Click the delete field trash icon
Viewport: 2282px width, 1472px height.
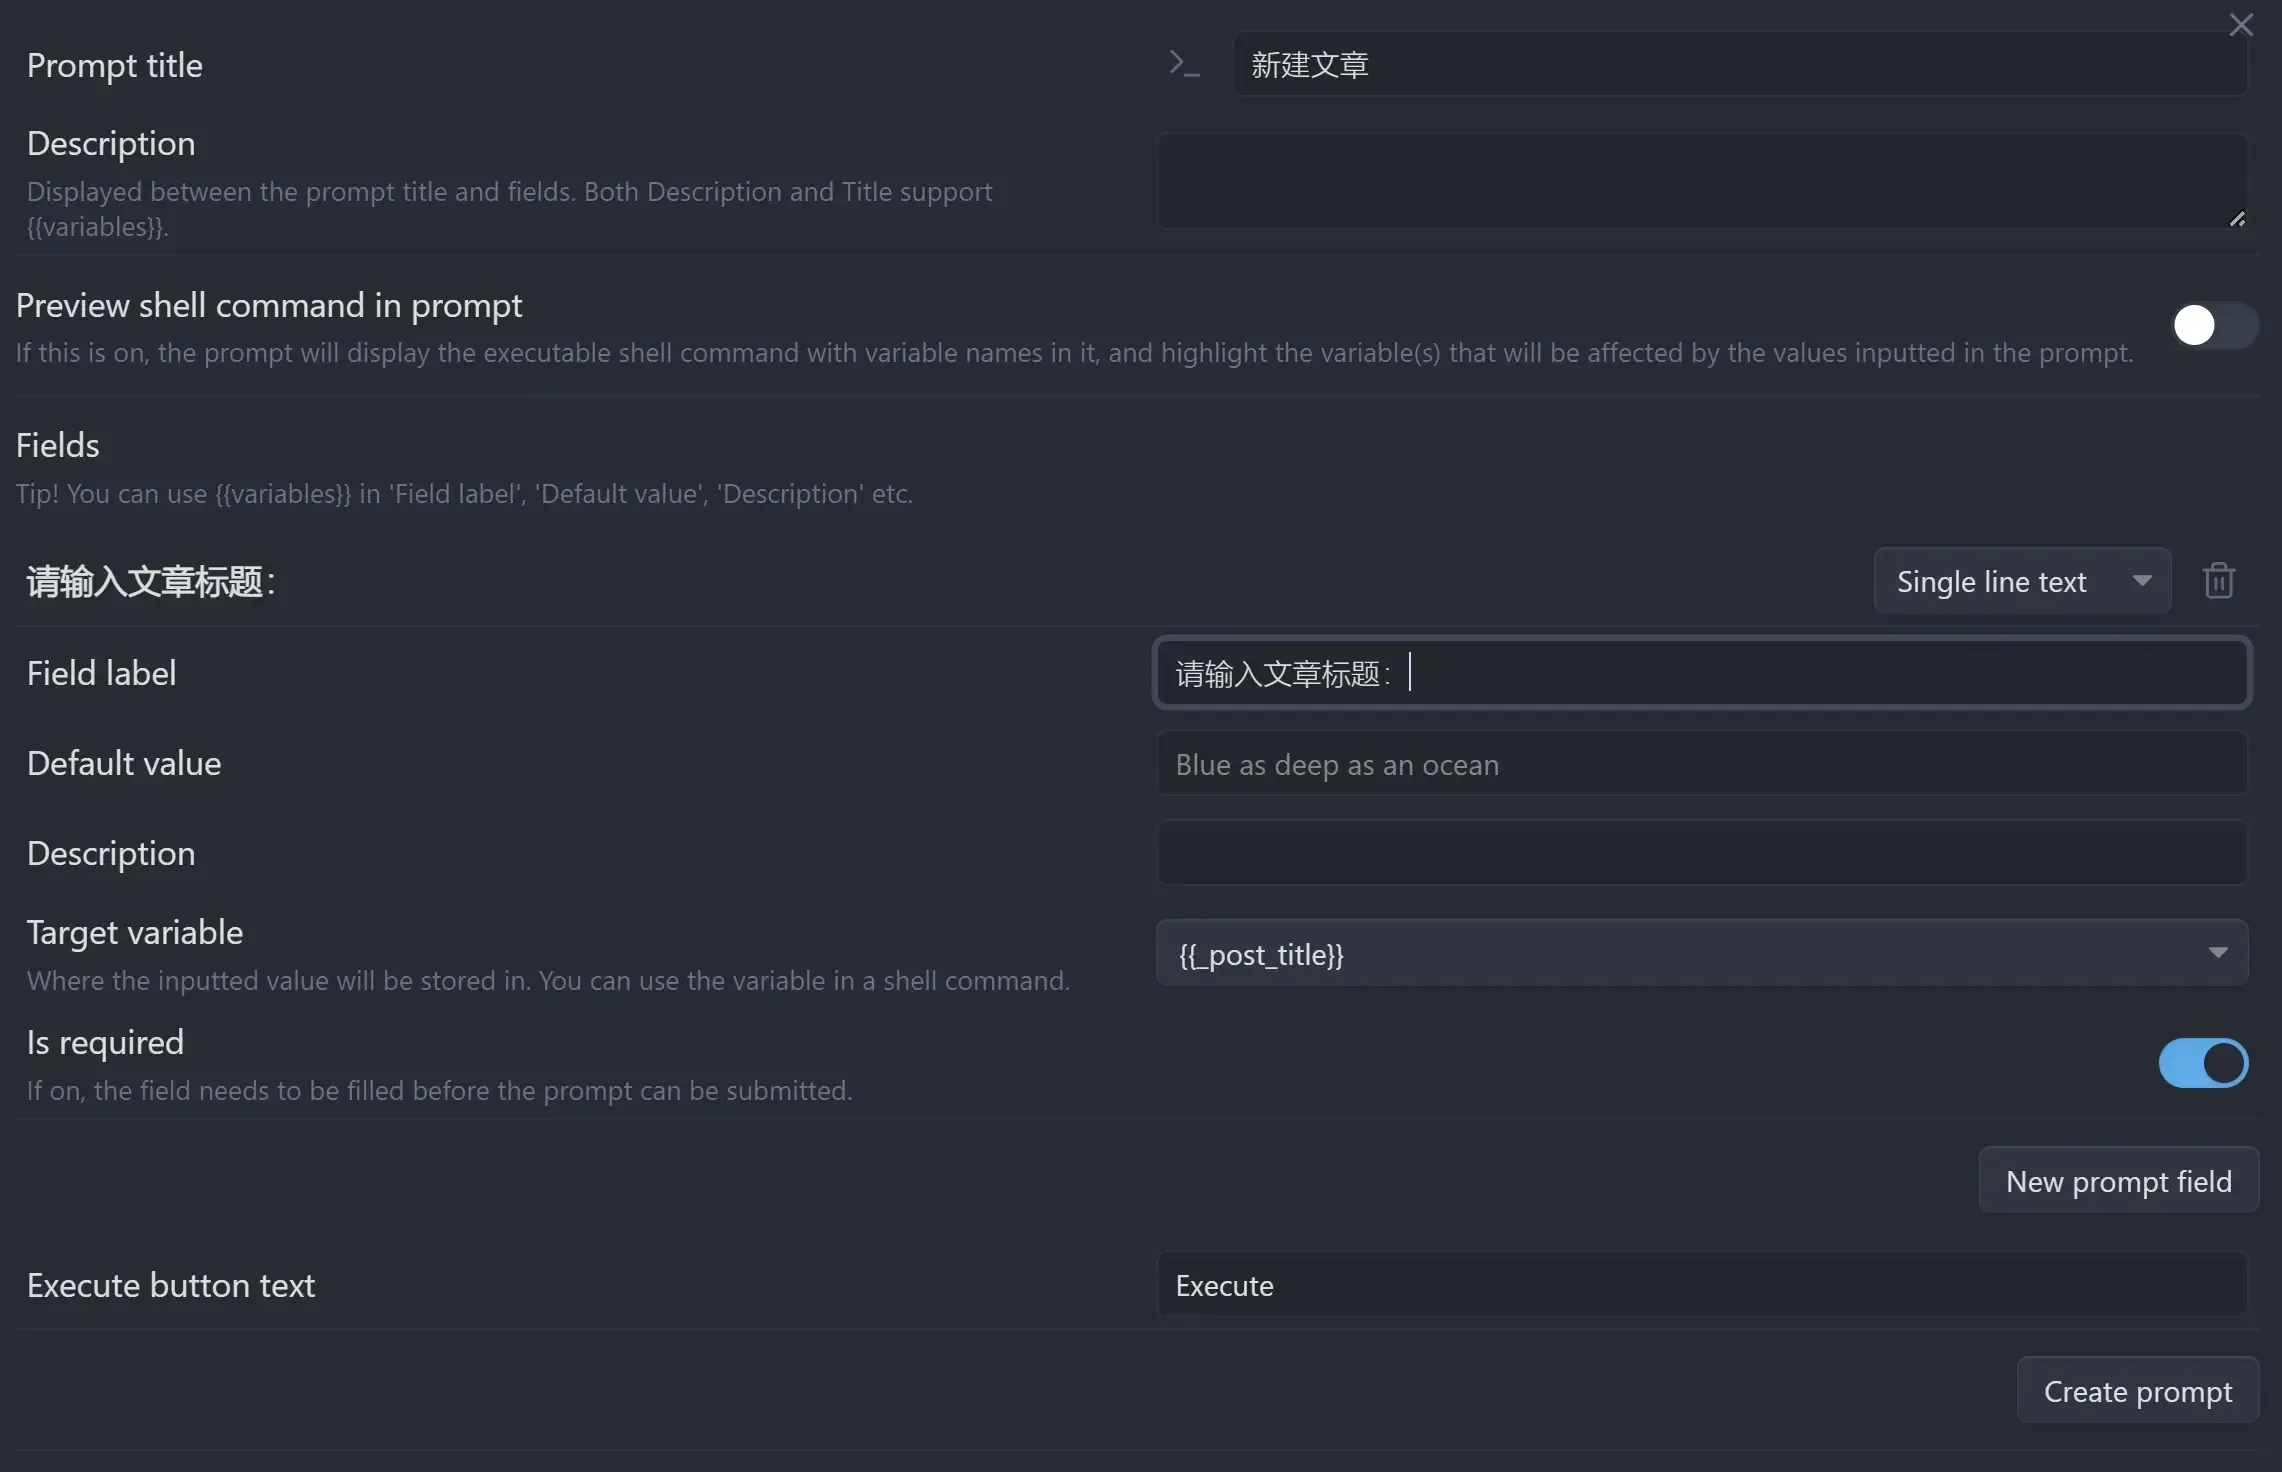click(2219, 580)
